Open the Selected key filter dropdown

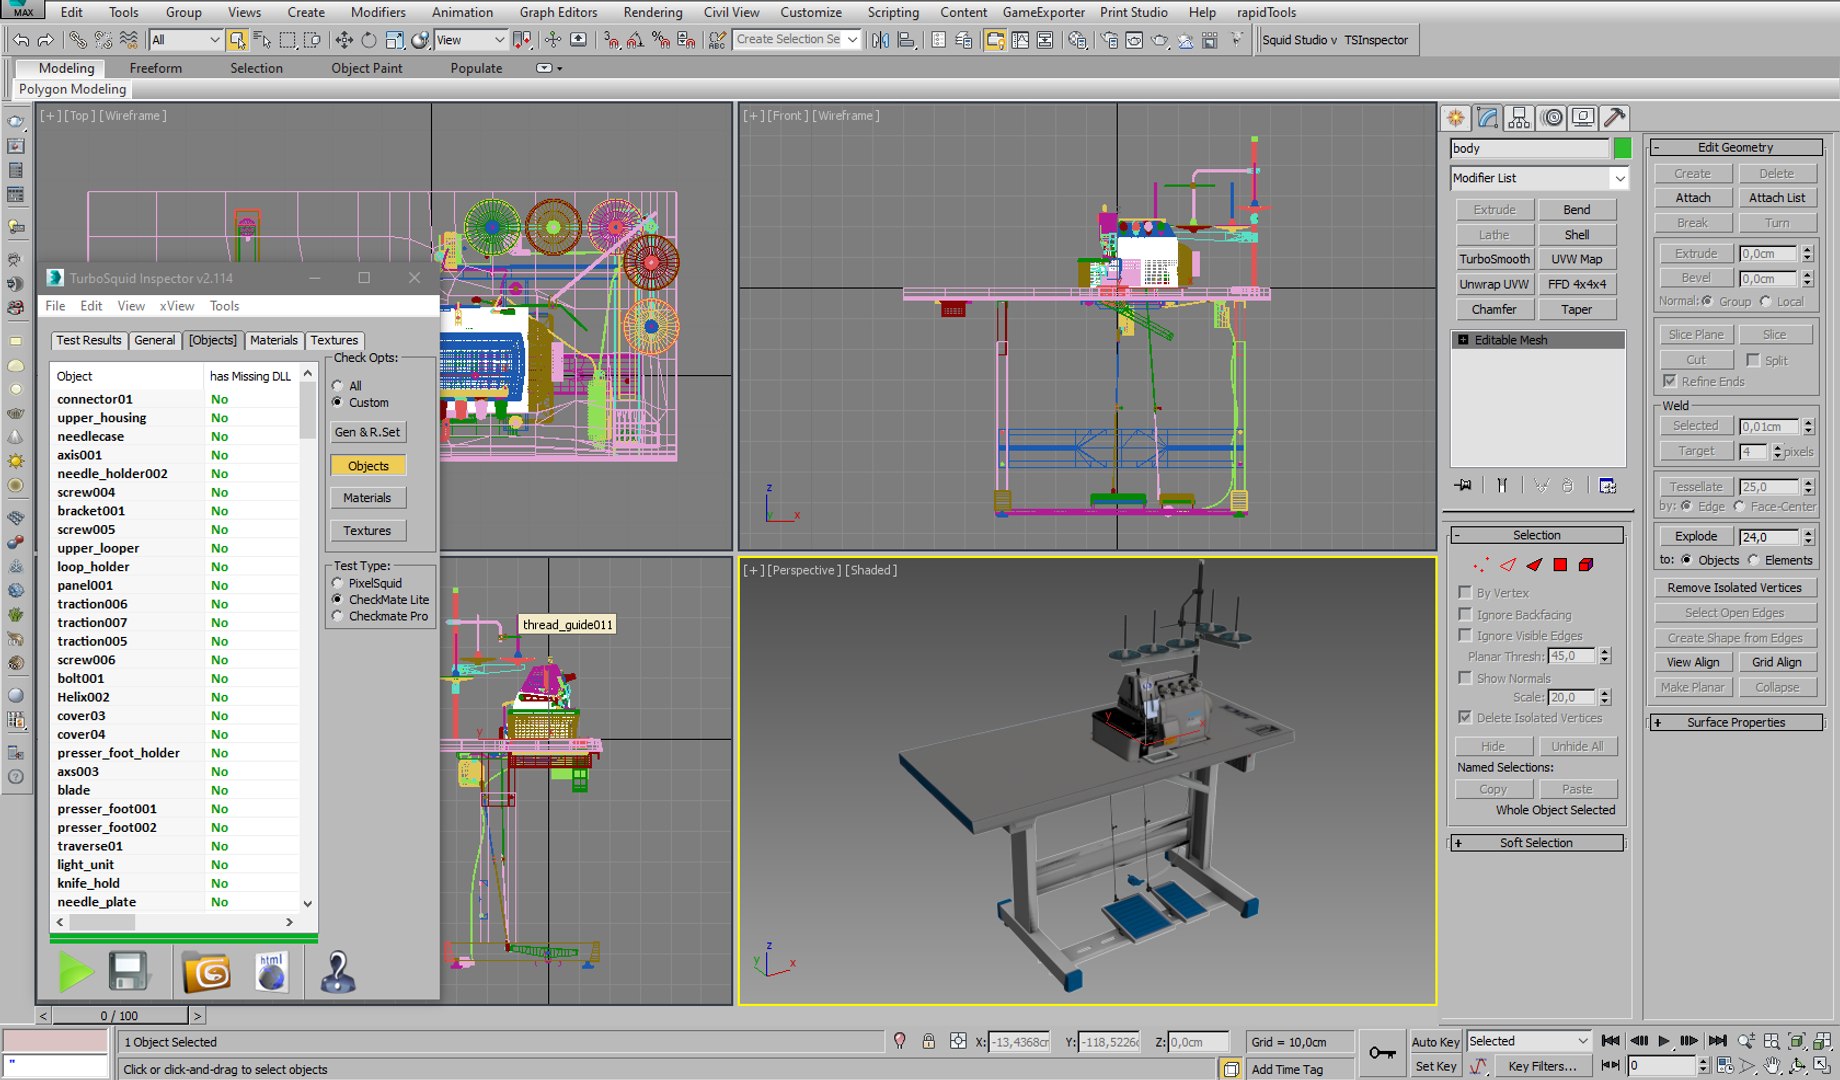pyautogui.click(x=1528, y=1041)
